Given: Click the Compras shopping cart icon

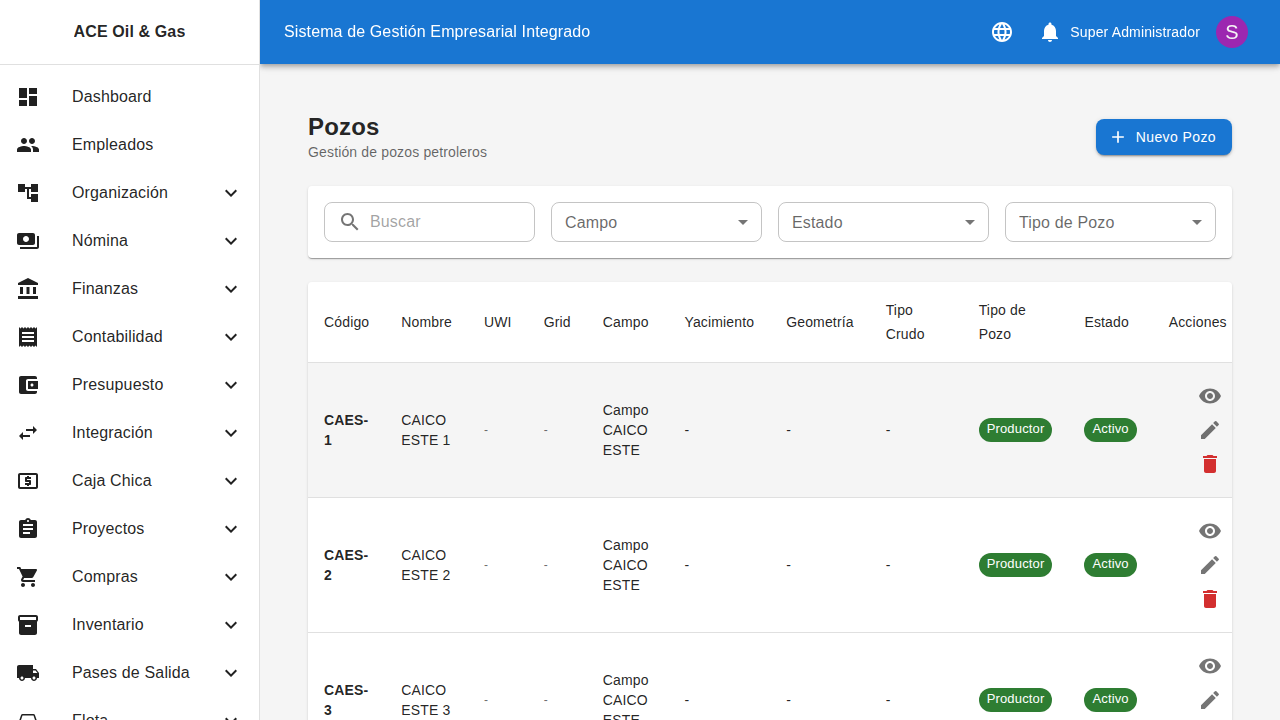Looking at the screenshot, I should 28,577.
